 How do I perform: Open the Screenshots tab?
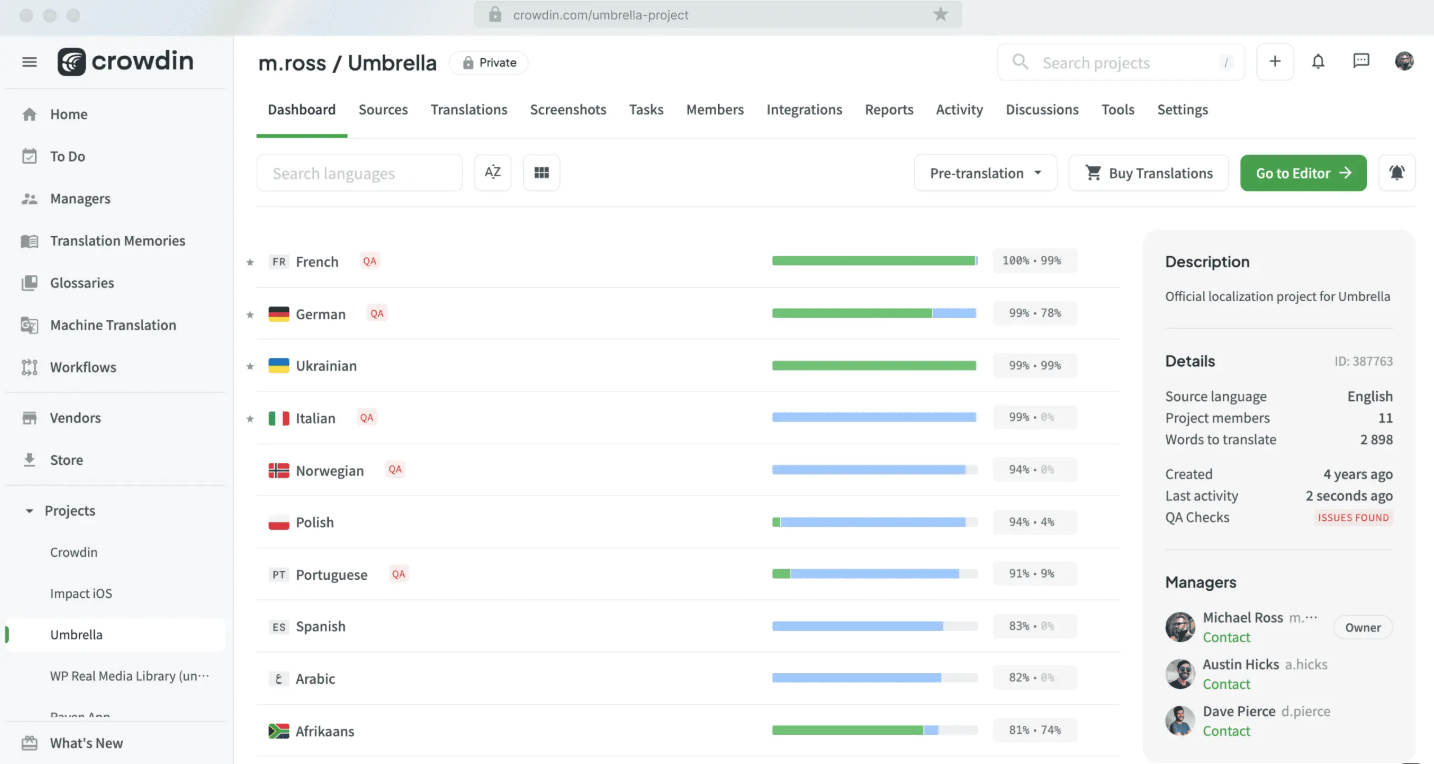pyautogui.click(x=568, y=110)
